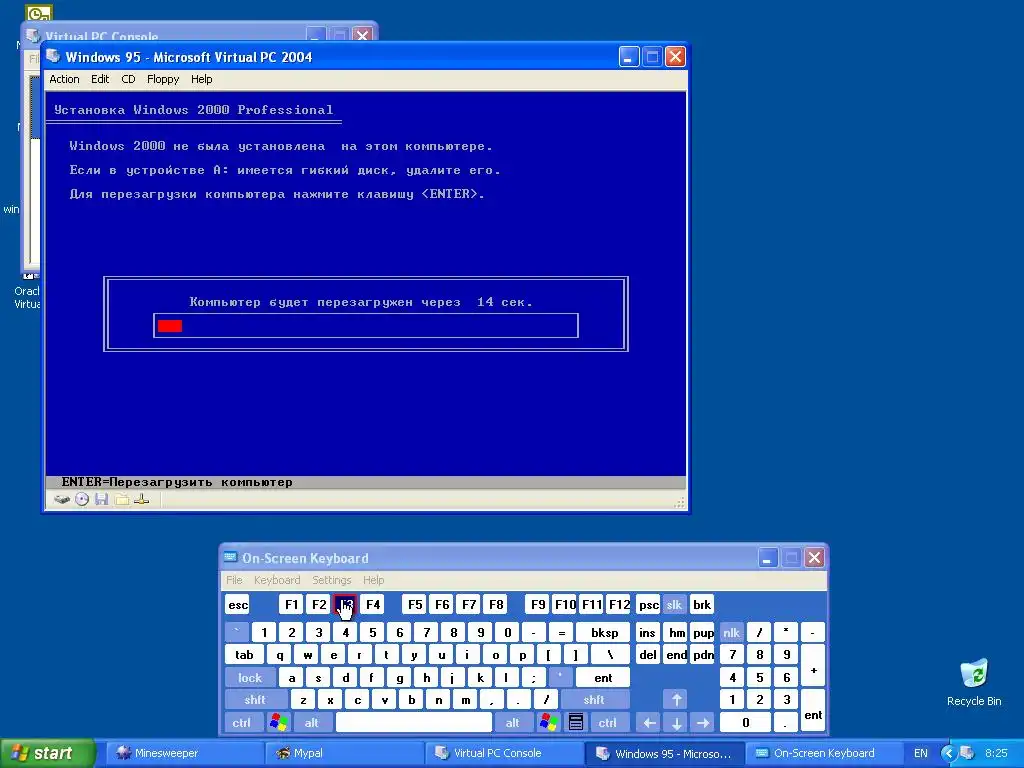Switch to Virtual PC Console in the taskbar
The image size is (1024, 768).
pos(504,753)
